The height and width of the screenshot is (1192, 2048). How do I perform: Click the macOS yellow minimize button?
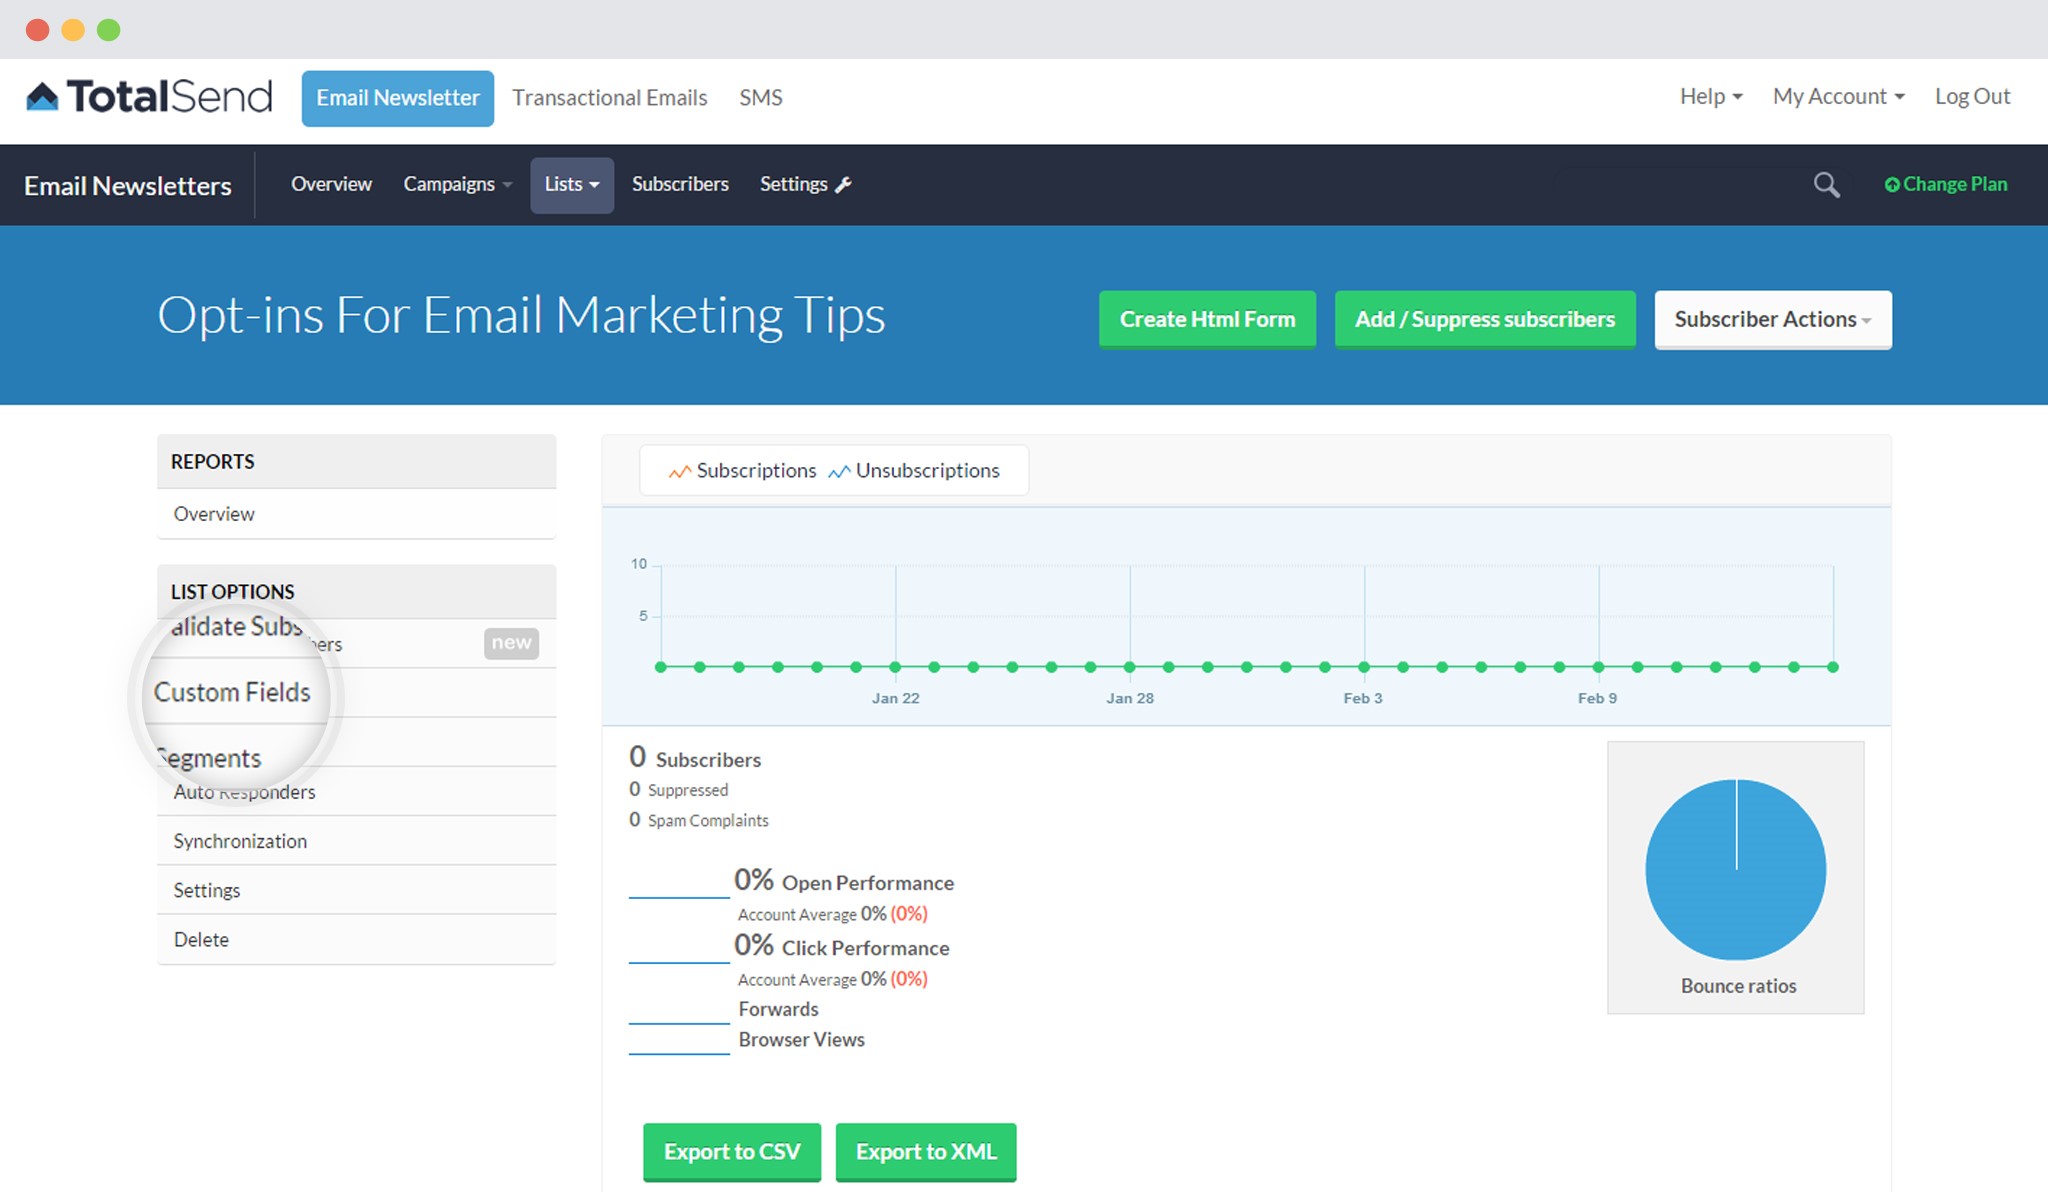point(73,30)
